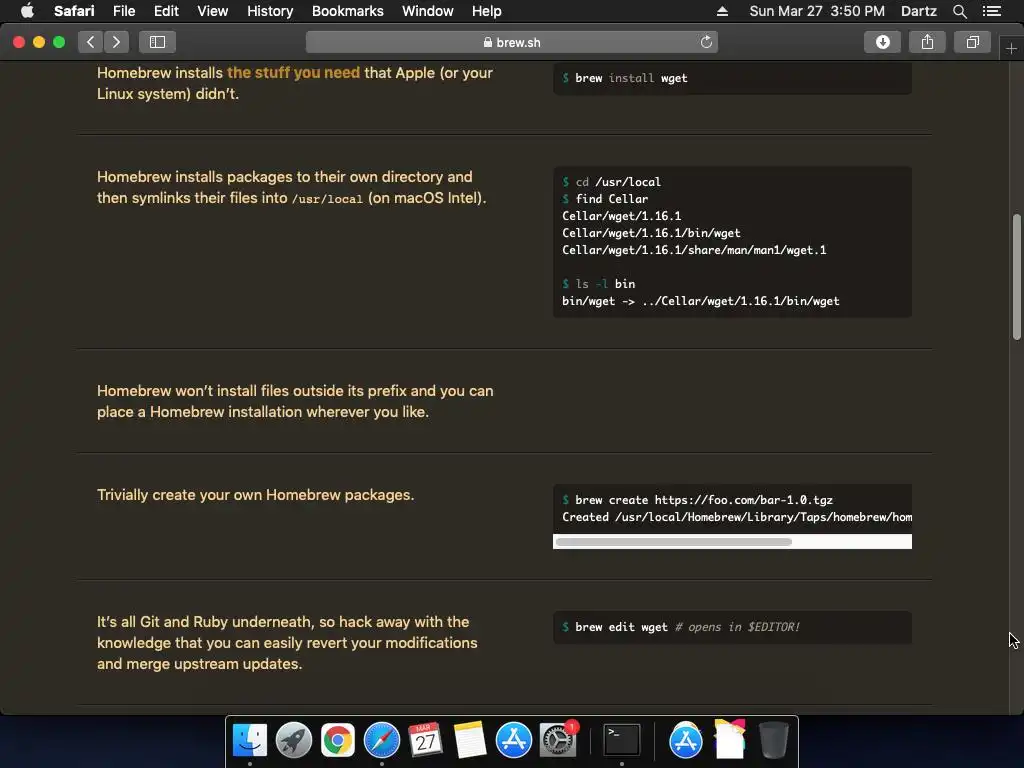Click 'bin/wget -> ../Cellar/wget/1.16.1/bin/wget' line

[x=701, y=300]
